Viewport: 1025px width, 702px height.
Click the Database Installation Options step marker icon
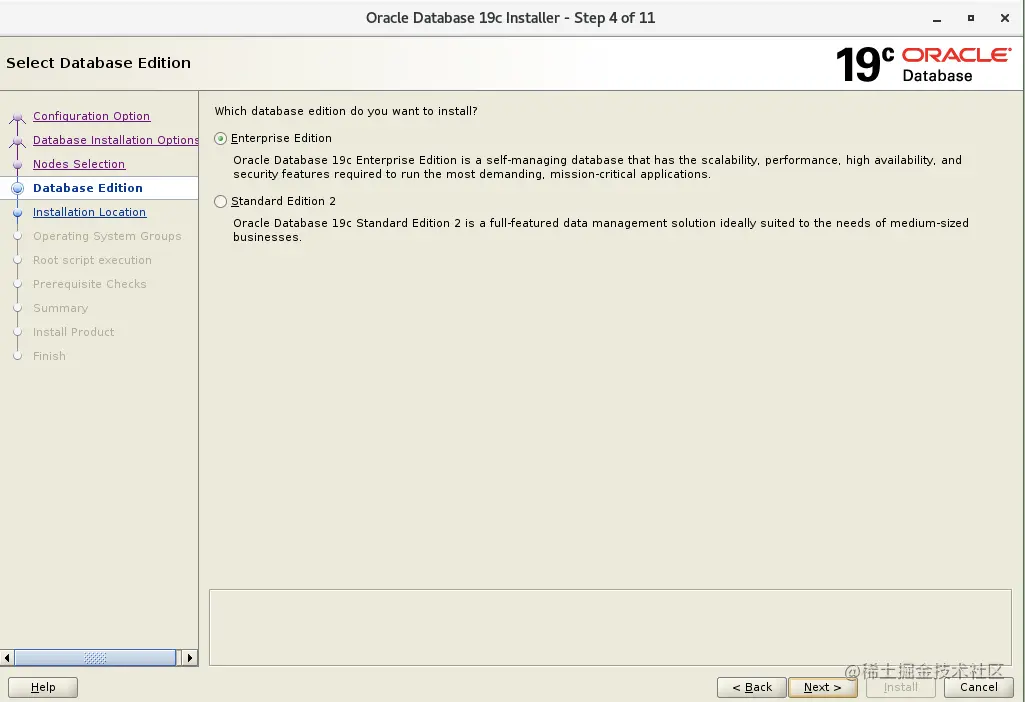[18, 141]
